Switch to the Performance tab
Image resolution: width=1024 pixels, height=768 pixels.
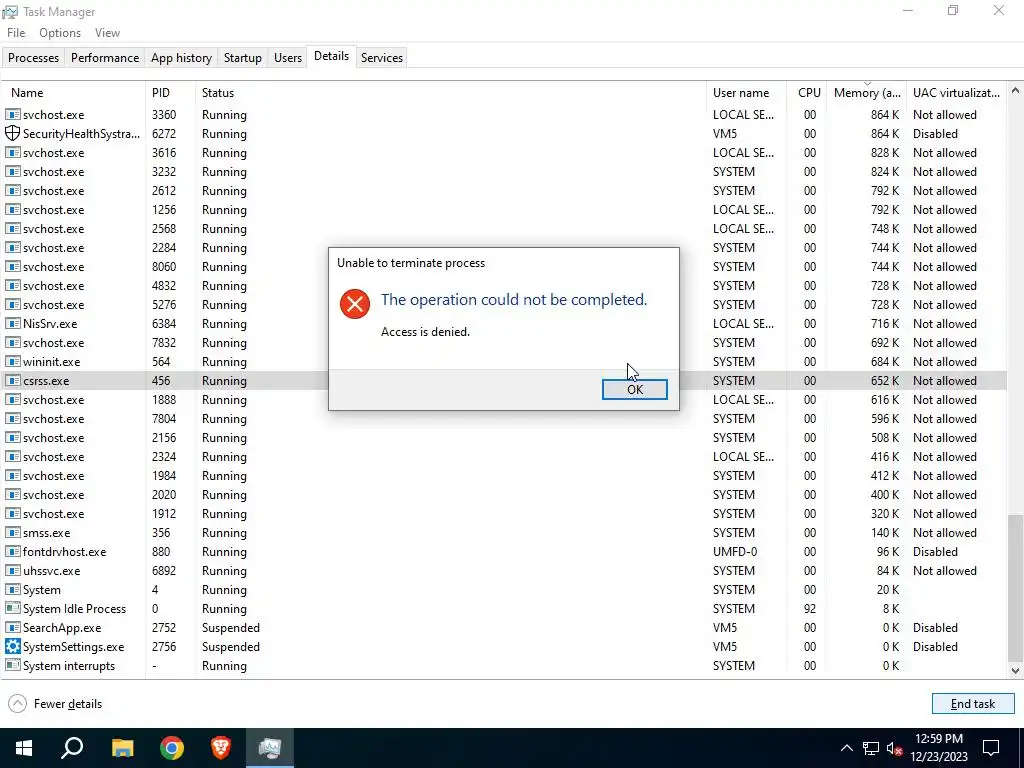(104, 57)
